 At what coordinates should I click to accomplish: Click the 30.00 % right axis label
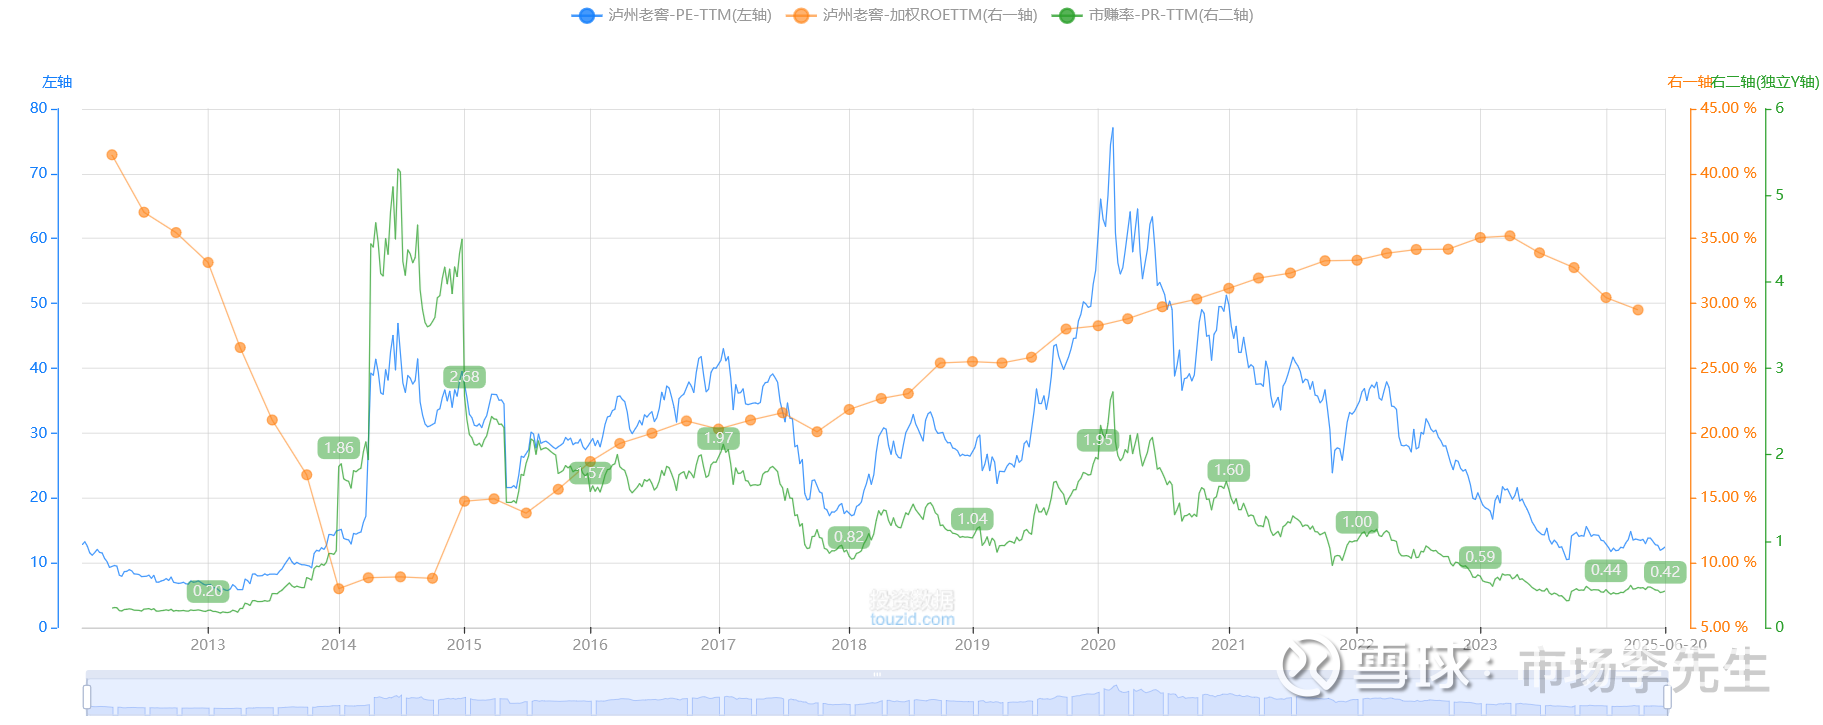pyautogui.click(x=1728, y=303)
